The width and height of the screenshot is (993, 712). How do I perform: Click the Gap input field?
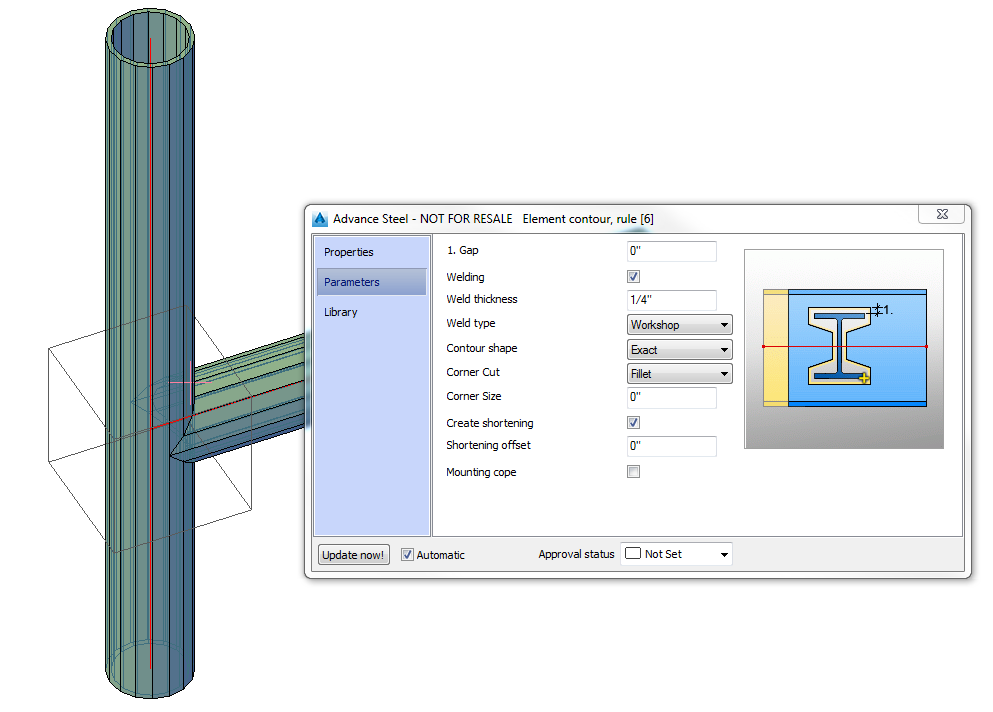point(672,251)
